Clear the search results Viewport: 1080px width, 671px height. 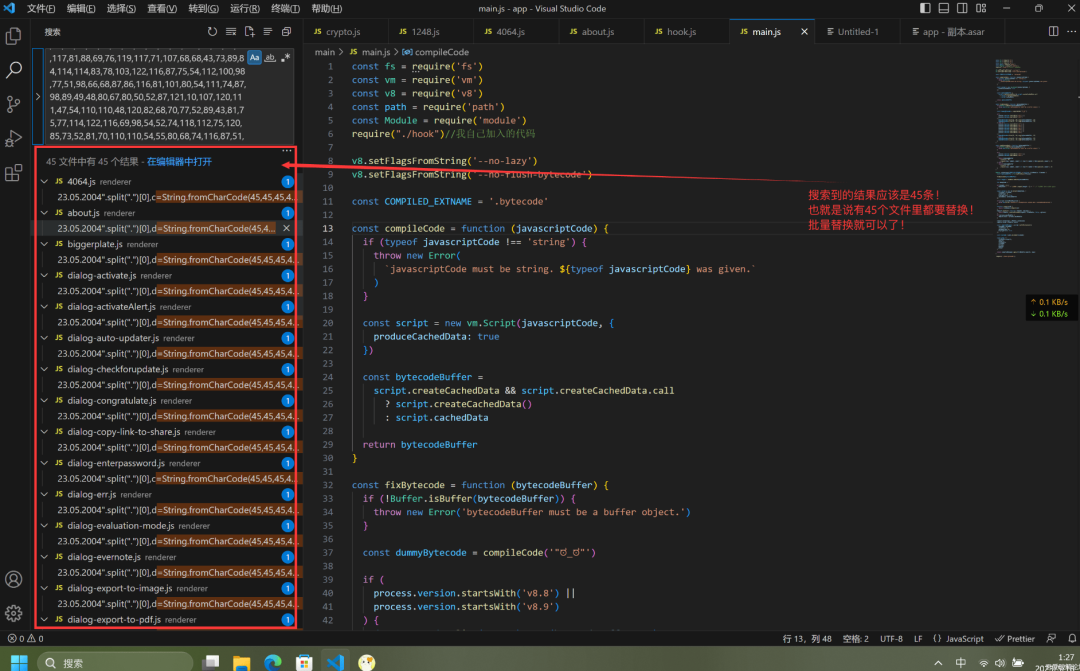(x=231, y=32)
